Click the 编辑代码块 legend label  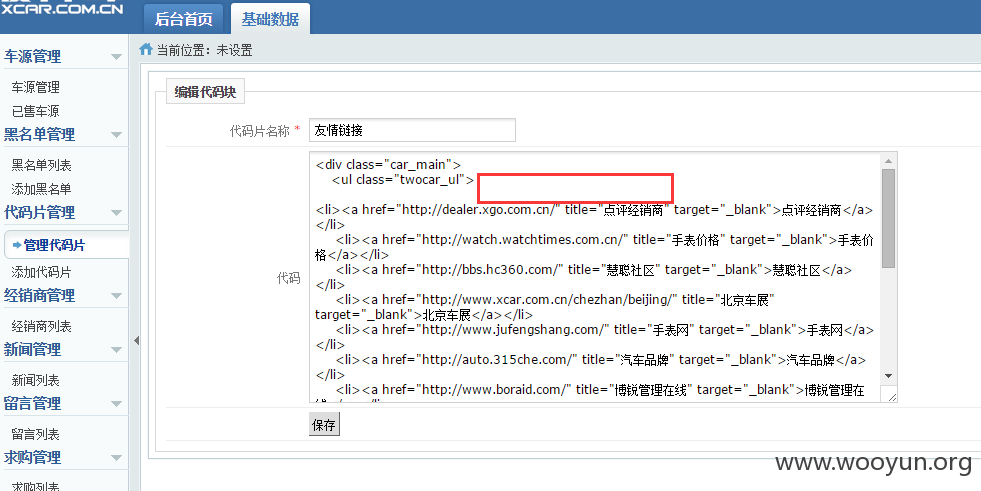point(205,92)
